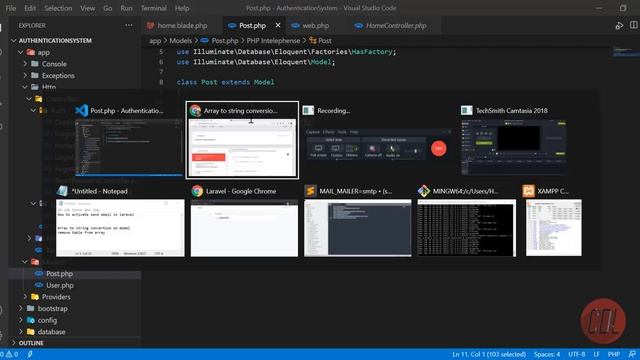Expand the database folder
The width and height of the screenshot is (640, 360).
point(20,331)
